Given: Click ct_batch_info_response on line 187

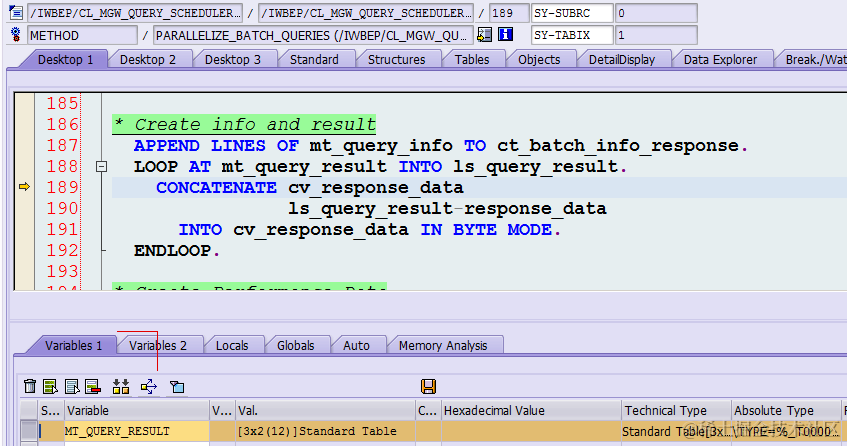Looking at the screenshot, I should (618, 146).
